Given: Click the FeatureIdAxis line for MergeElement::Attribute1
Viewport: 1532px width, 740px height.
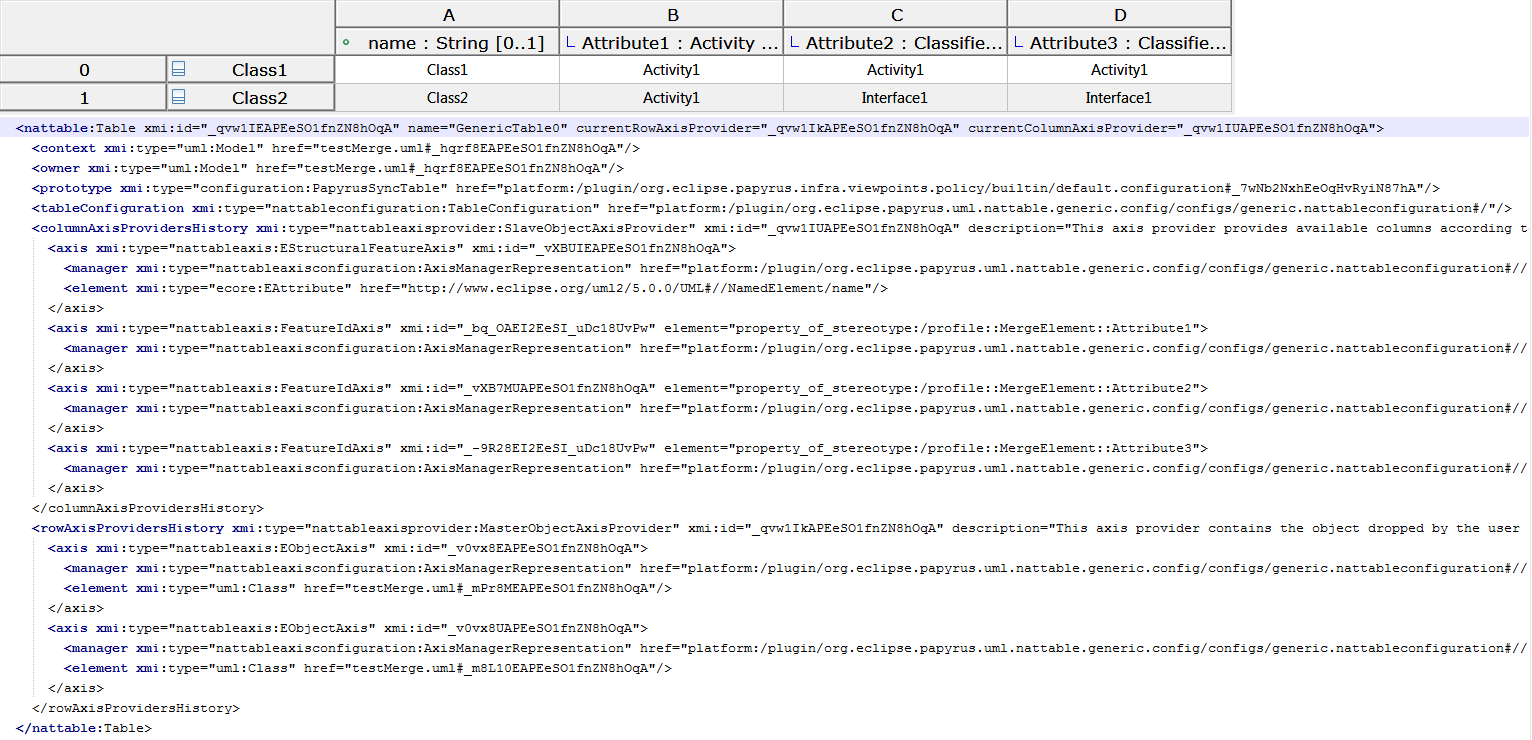Looking at the screenshot, I should pos(628,328).
